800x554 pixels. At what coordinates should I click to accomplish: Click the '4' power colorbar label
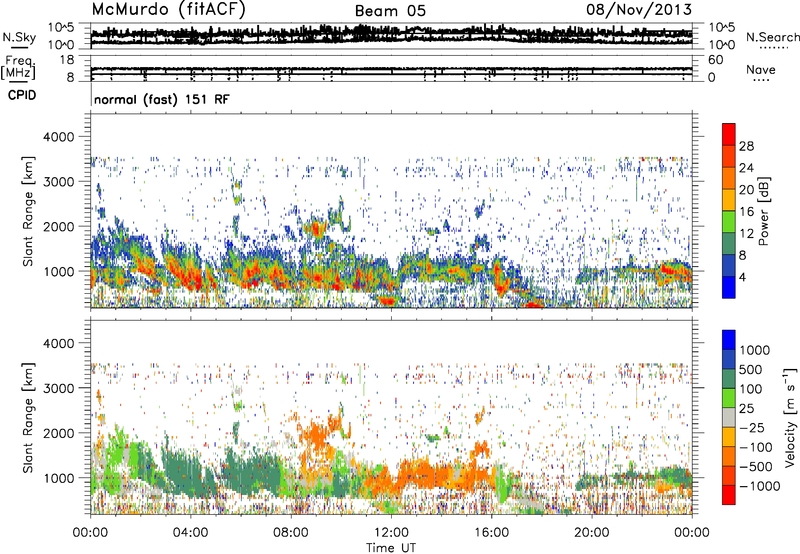[x=742, y=277]
